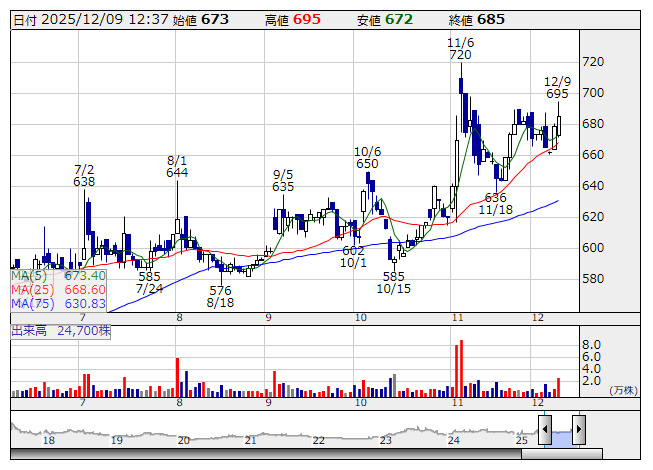Click the tallest red volume bar in November
Viewport: 653px width, 470px height.
pos(463,366)
